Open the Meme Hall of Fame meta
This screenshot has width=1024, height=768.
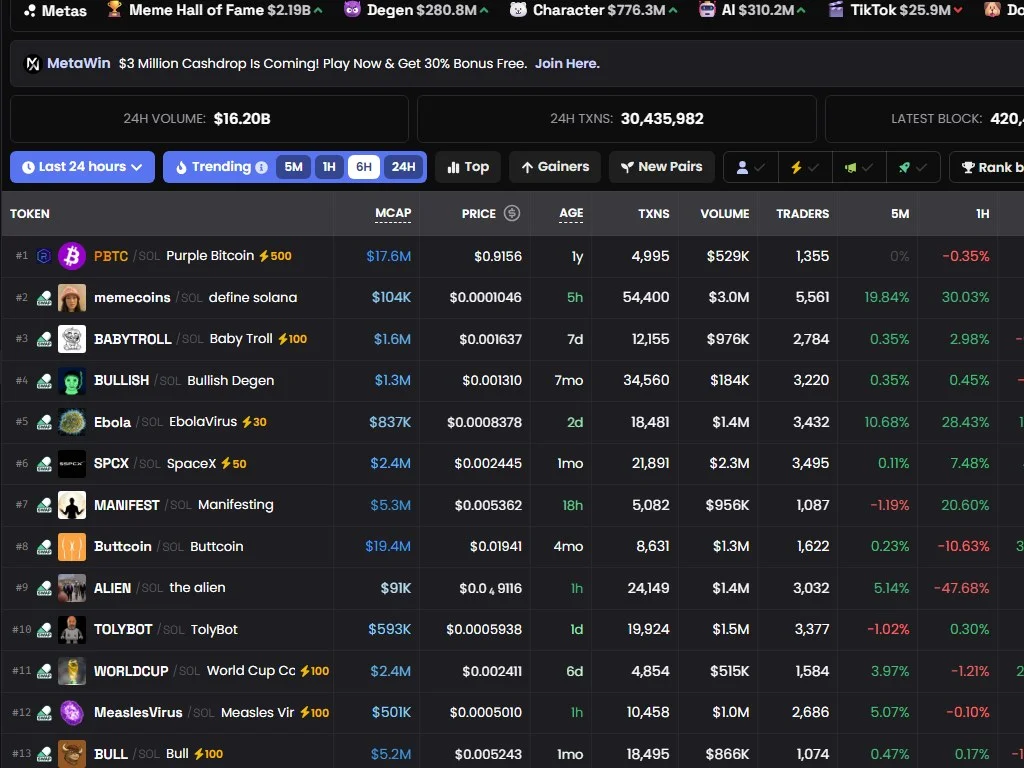[x=215, y=10]
